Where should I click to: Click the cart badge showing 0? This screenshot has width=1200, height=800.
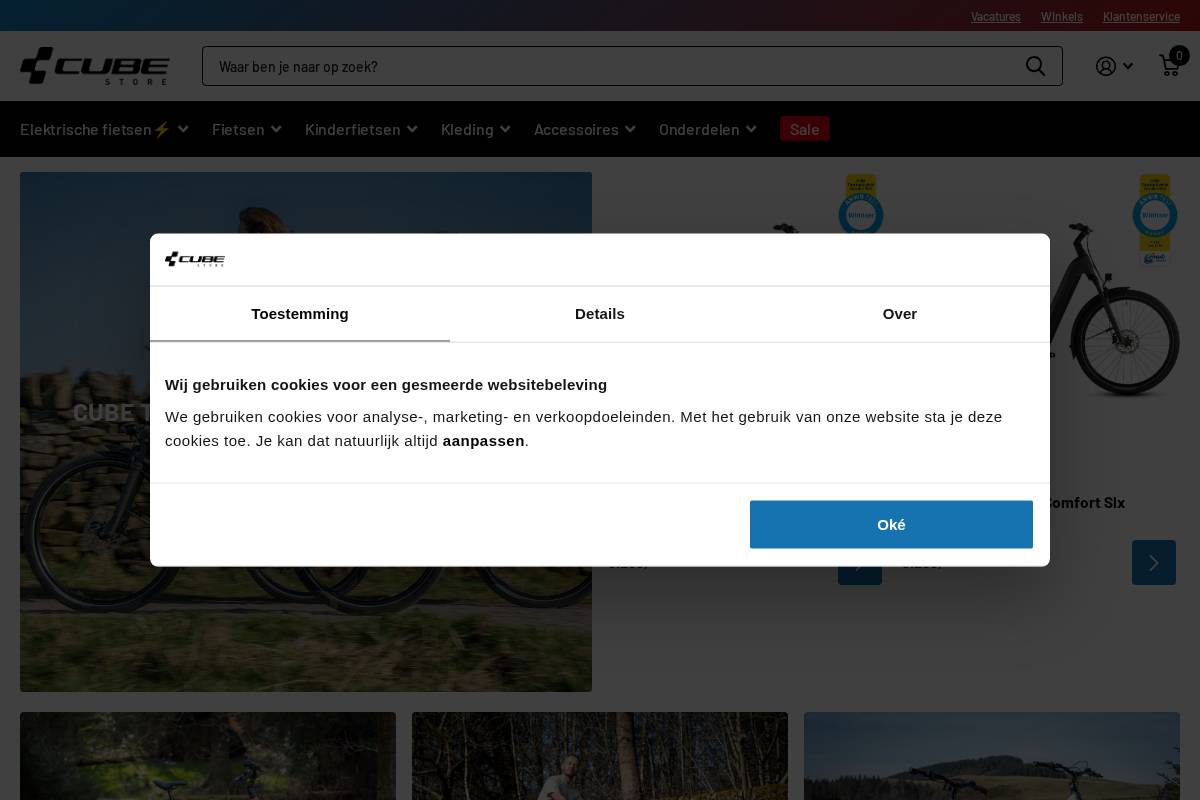[x=1179, y=56]
